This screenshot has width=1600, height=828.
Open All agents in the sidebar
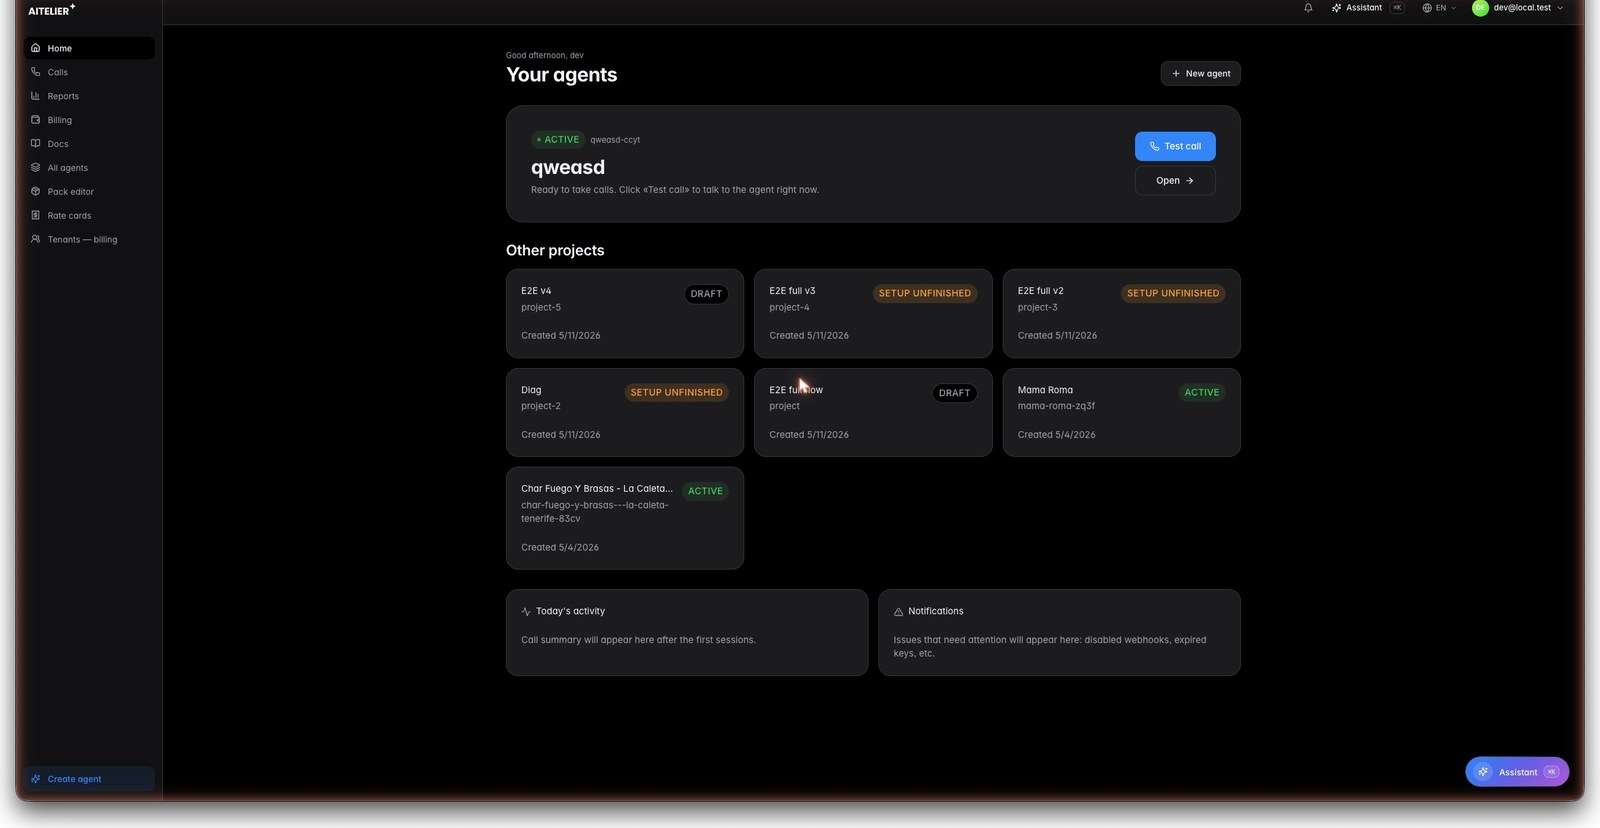click(x=90, y=168)
